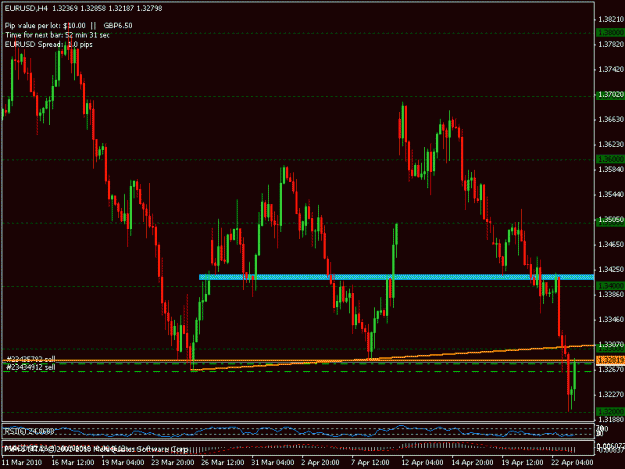The image size is (625, 469).
Task: Click the '26 Mar 12:00' time axis label
Action: point(222,463)
